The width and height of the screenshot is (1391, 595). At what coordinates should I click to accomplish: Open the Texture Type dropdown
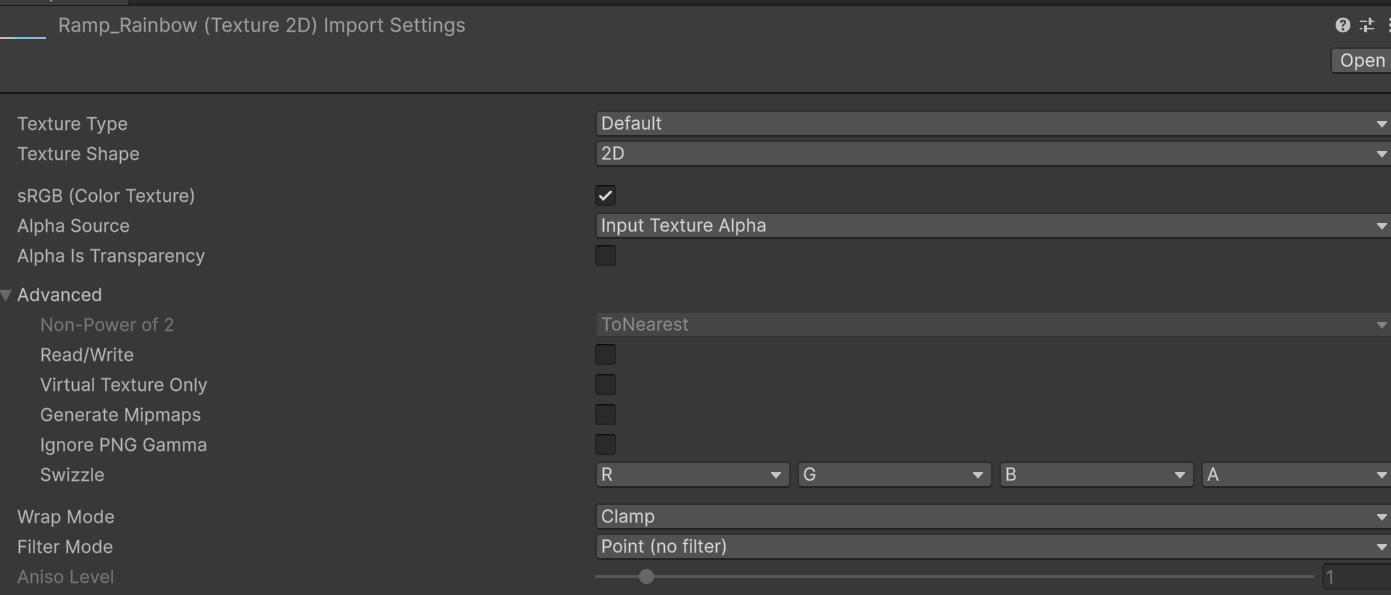click(x=992, y=124)
